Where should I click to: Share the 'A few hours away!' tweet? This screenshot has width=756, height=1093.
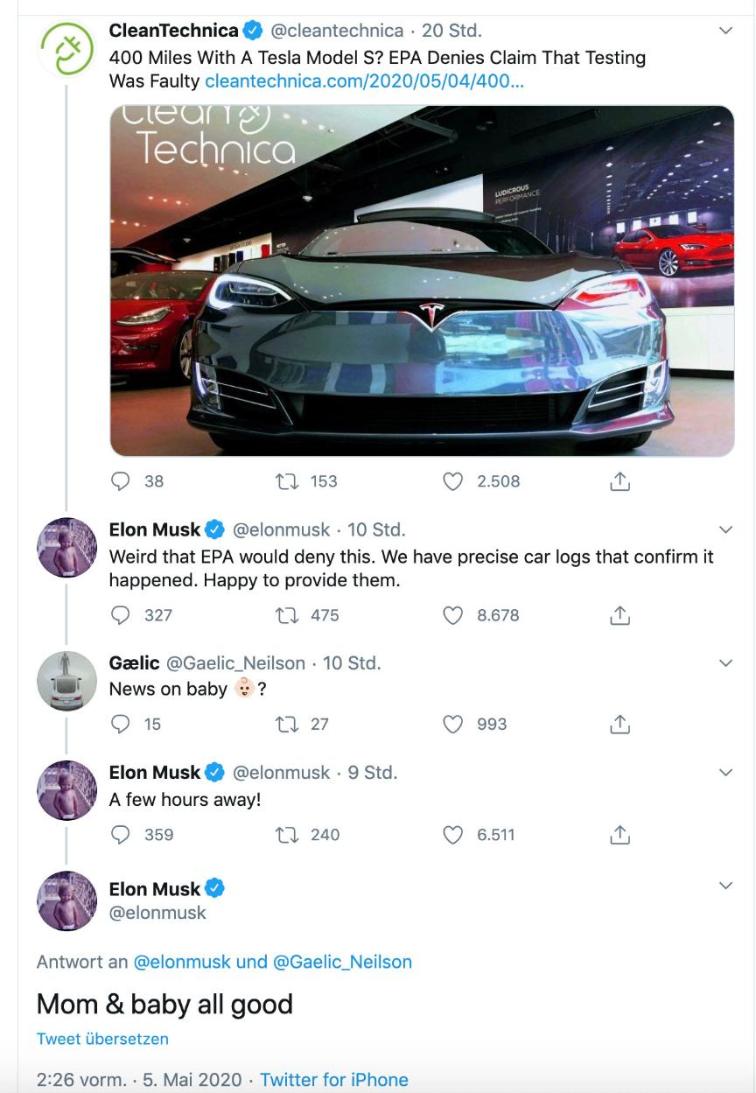click(620, 834)
